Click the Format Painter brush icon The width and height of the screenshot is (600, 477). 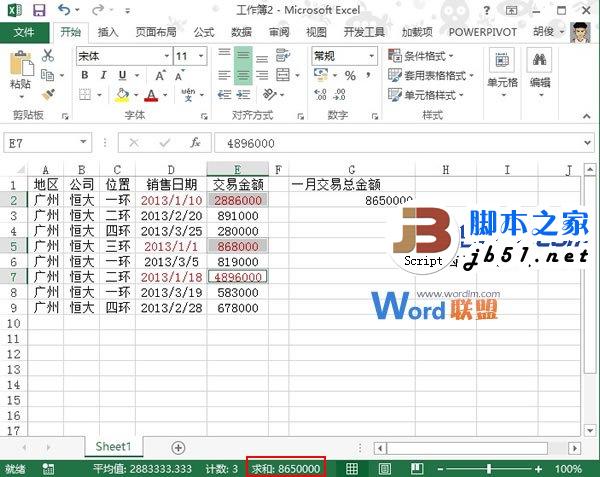point(47,95)
